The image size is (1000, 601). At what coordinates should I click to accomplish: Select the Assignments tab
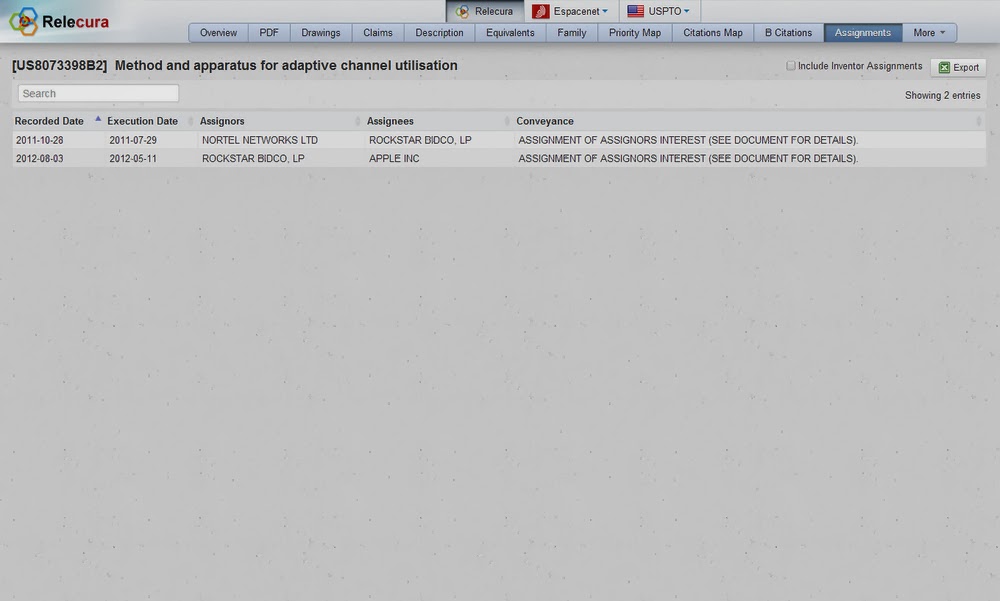point(863,33)
